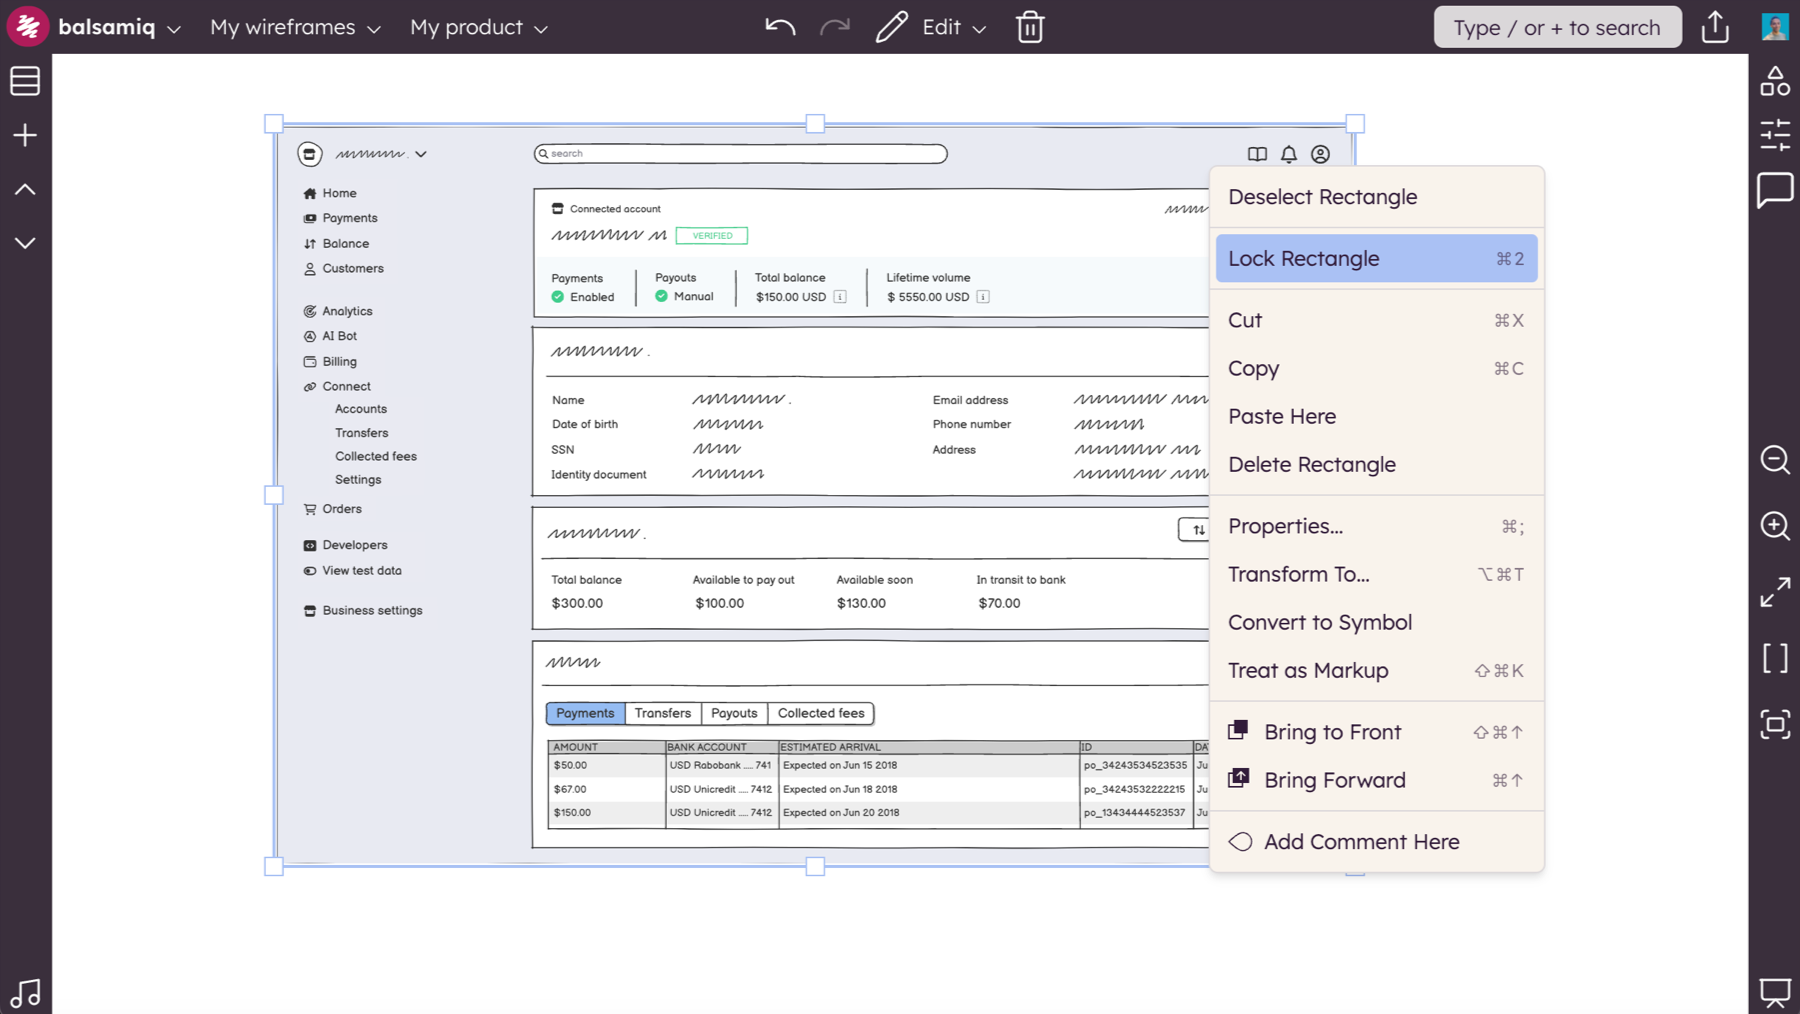Click Add Comment Here
This screenshot has width=1800, height=1014.
(1360, 842)
